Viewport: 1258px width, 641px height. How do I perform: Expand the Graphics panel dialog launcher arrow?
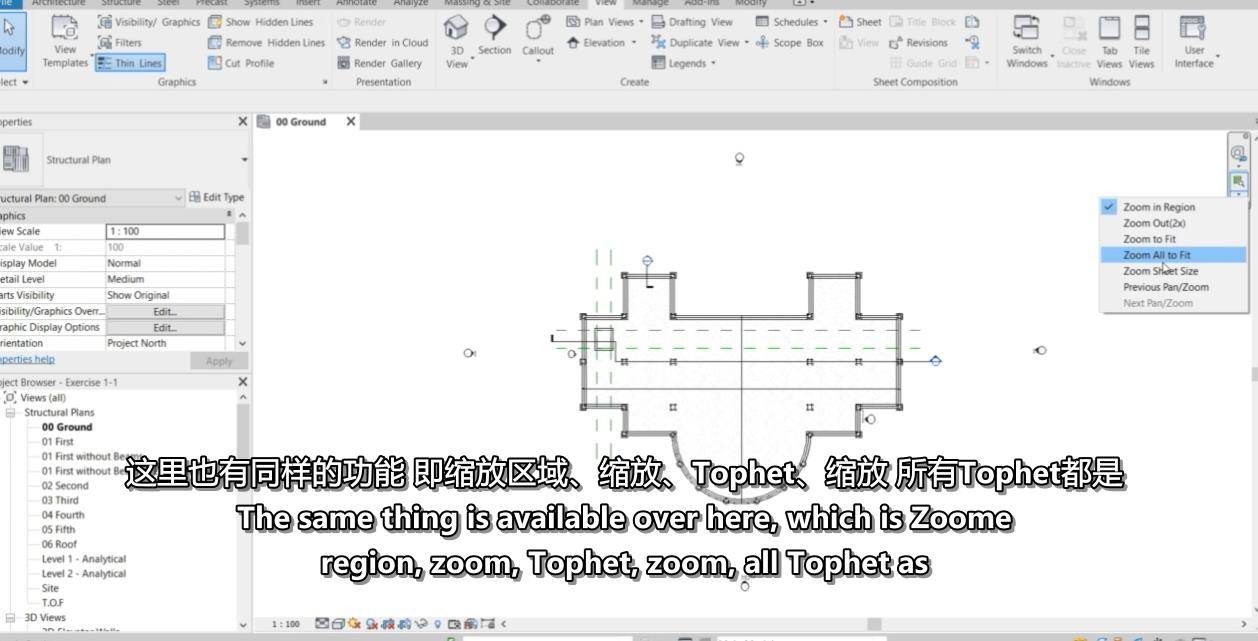tap(325, 83)
